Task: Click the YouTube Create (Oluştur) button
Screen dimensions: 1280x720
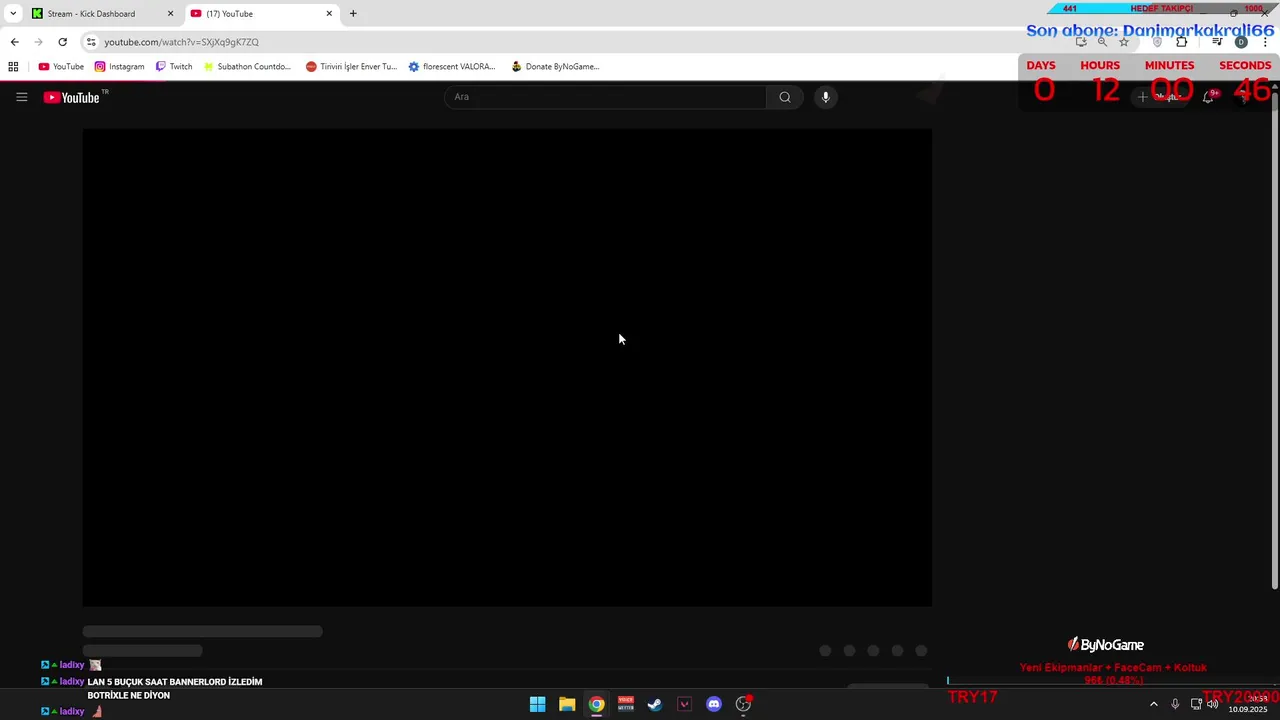Action: coord(1162,97)
